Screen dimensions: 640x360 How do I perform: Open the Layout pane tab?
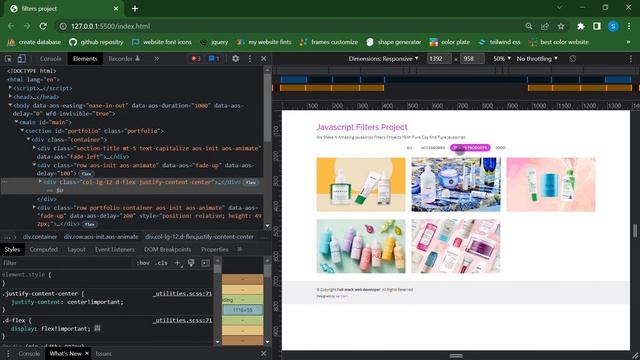click(x=76, y=249)
